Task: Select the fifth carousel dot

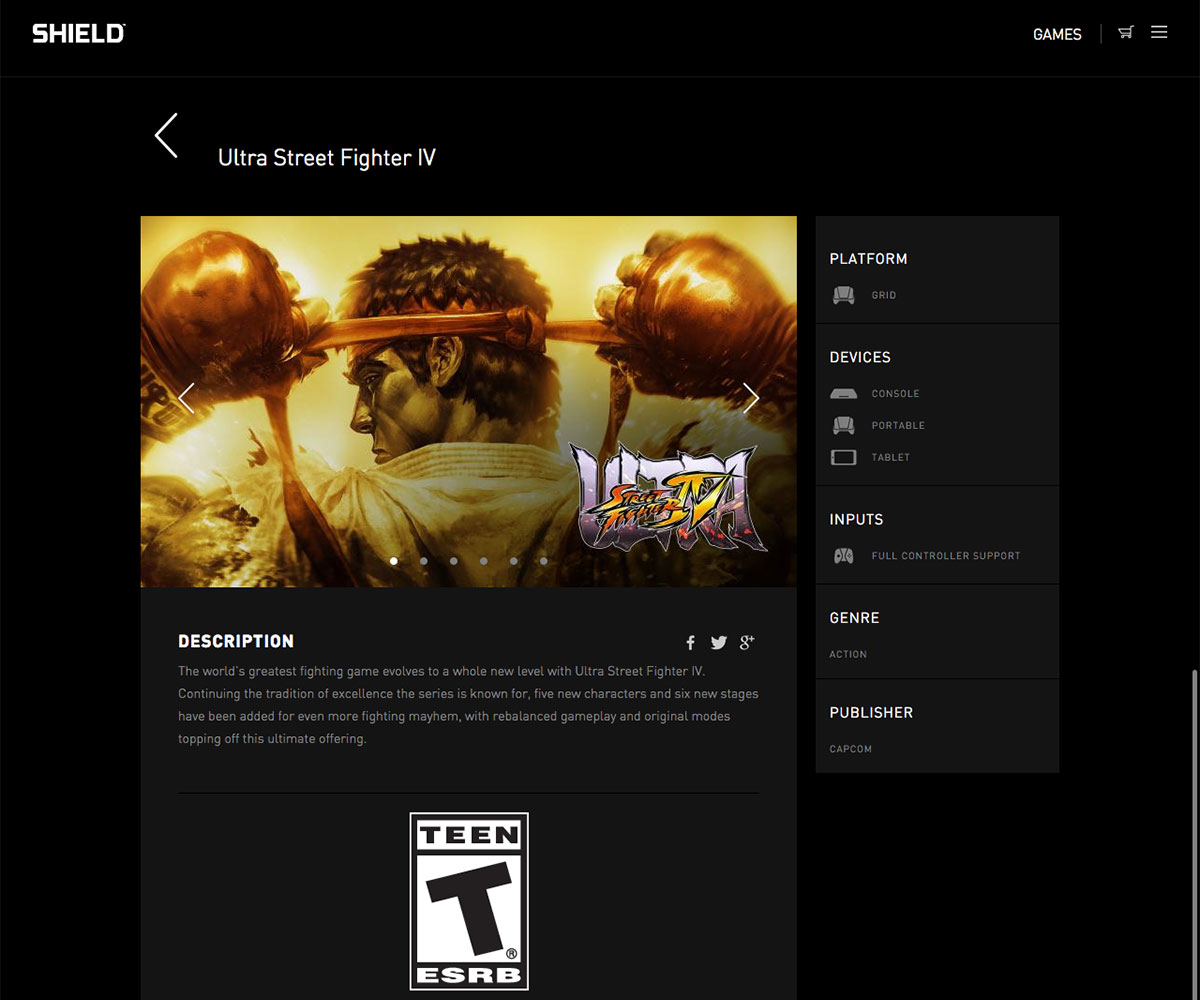Action: (x=514, y=561)
